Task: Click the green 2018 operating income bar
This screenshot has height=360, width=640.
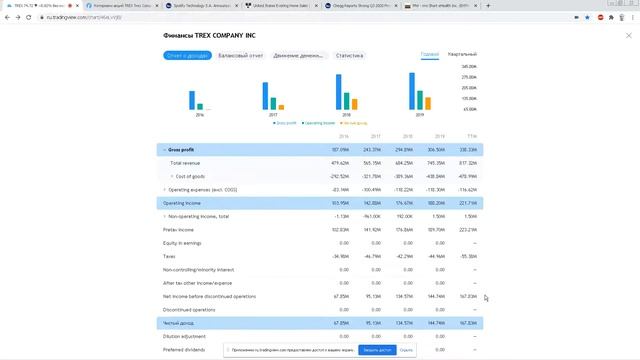Action: click(x=347, y=101)
